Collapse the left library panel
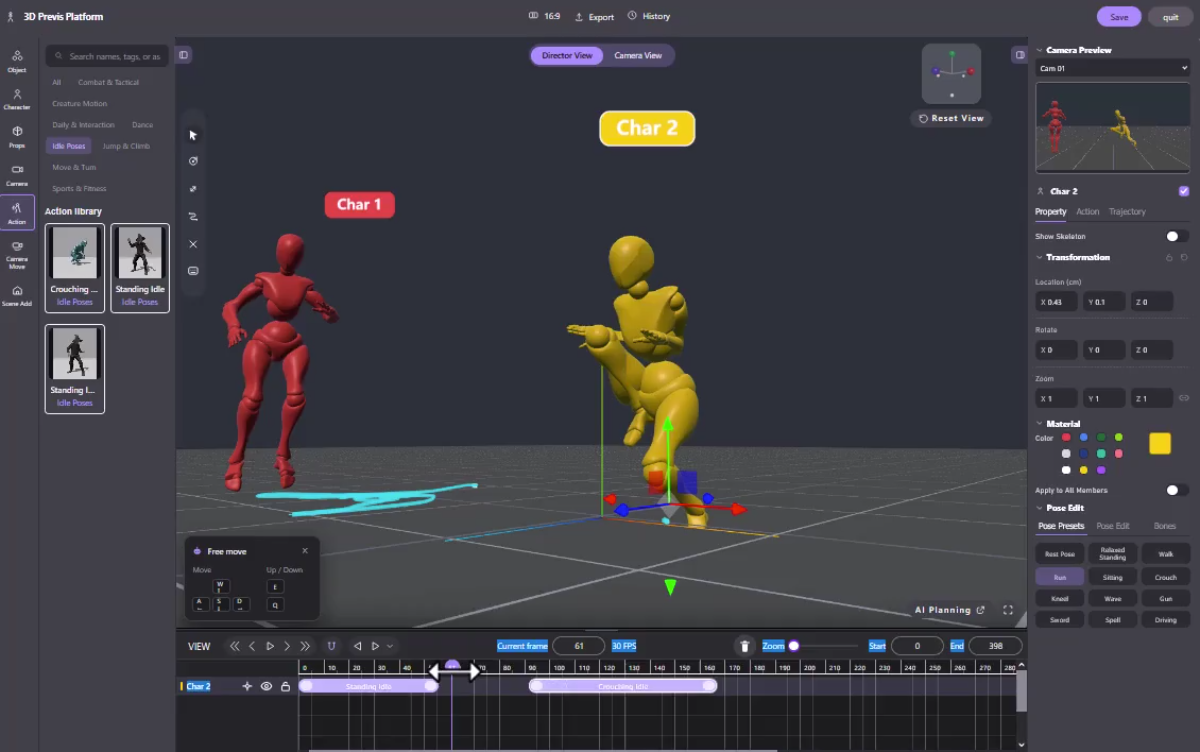1200x752 pixels. point(184,55)
